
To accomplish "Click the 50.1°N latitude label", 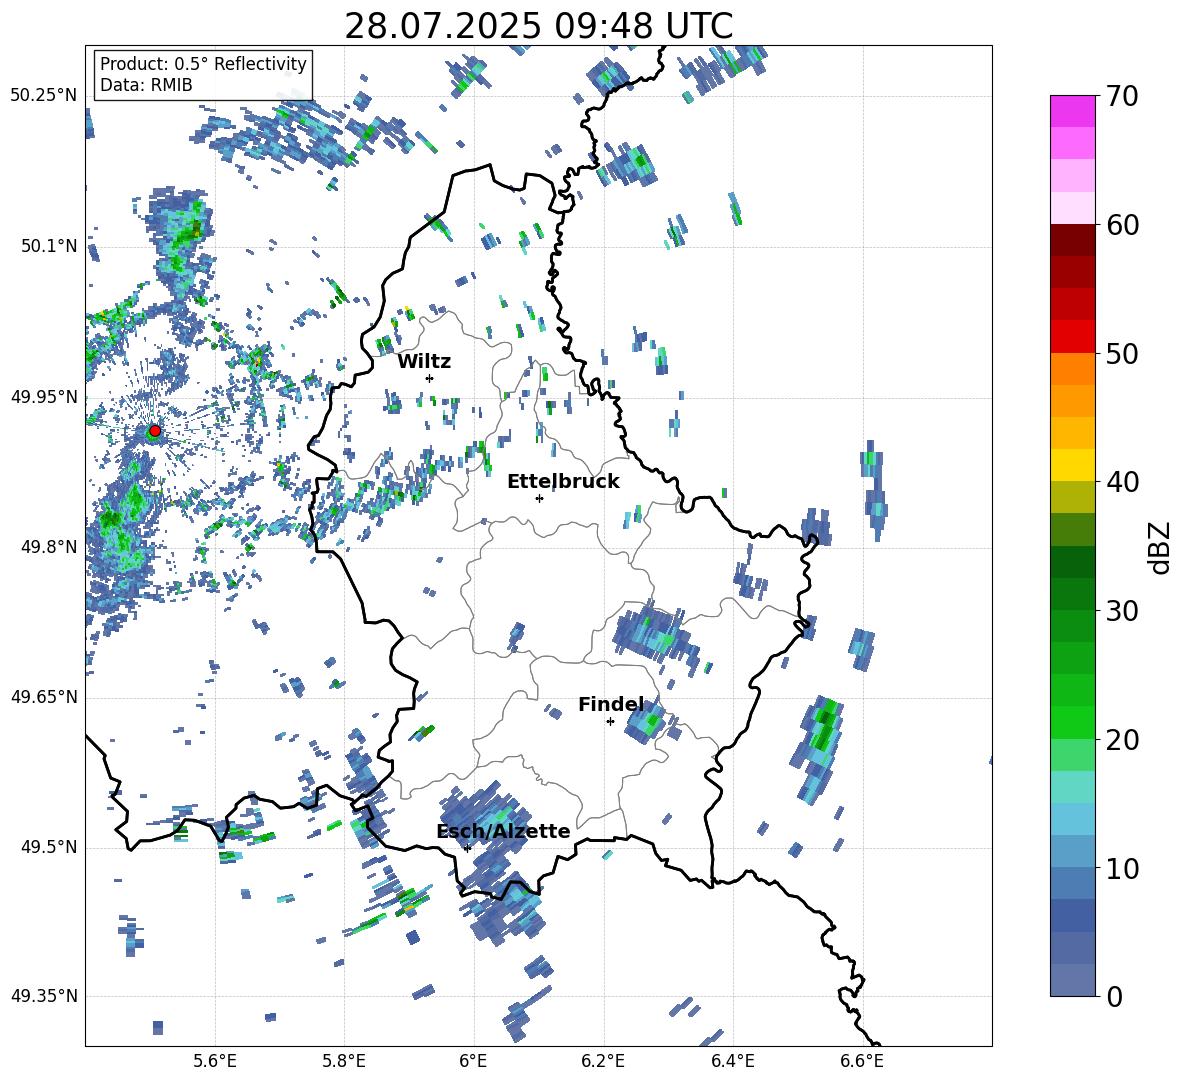I will click(x=49, y=246).
